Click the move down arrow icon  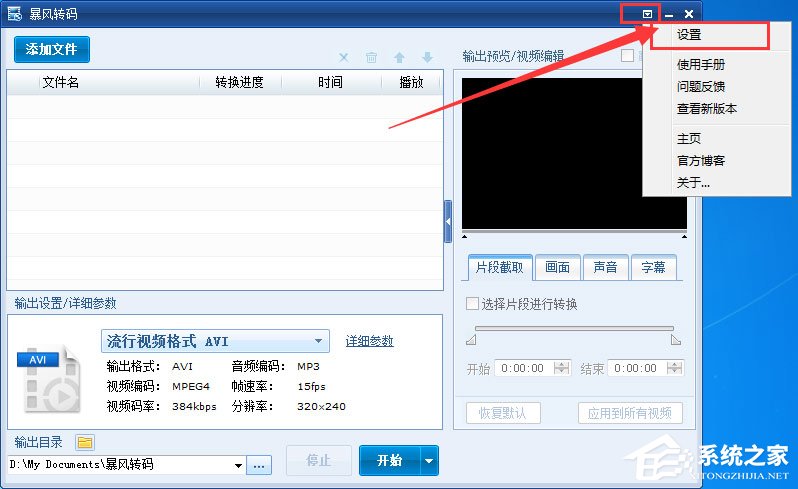tap(427, 58)
